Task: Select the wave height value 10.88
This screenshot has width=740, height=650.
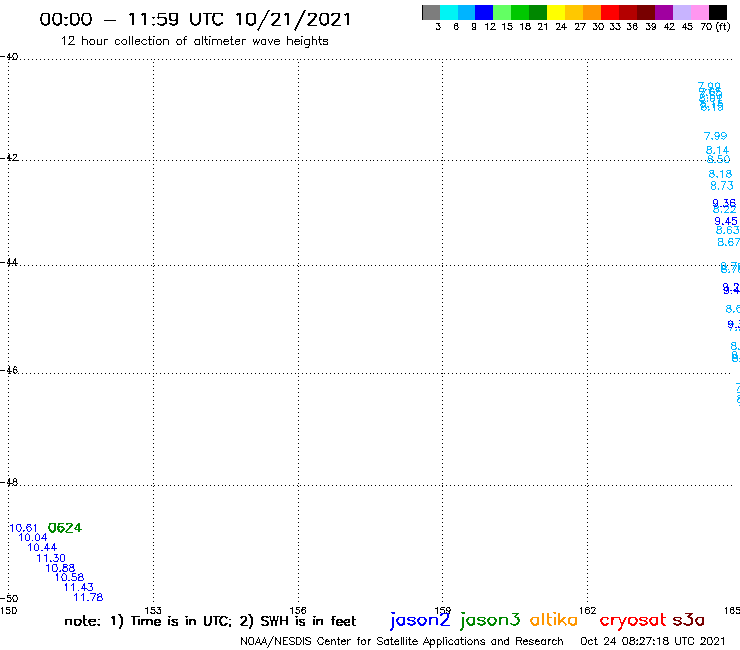Action: pyautogui.click(x=60, y=568)
